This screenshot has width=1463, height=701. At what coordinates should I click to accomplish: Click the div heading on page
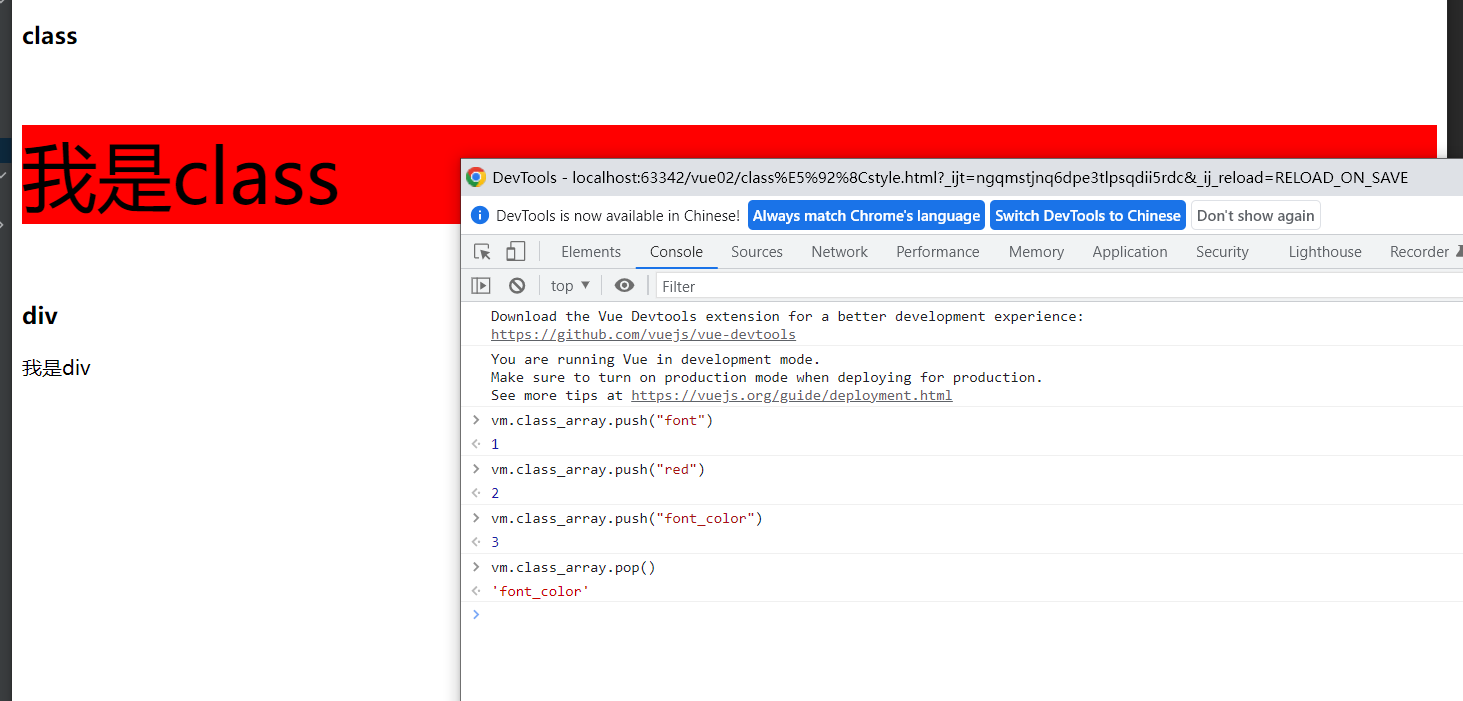point(40,316)
